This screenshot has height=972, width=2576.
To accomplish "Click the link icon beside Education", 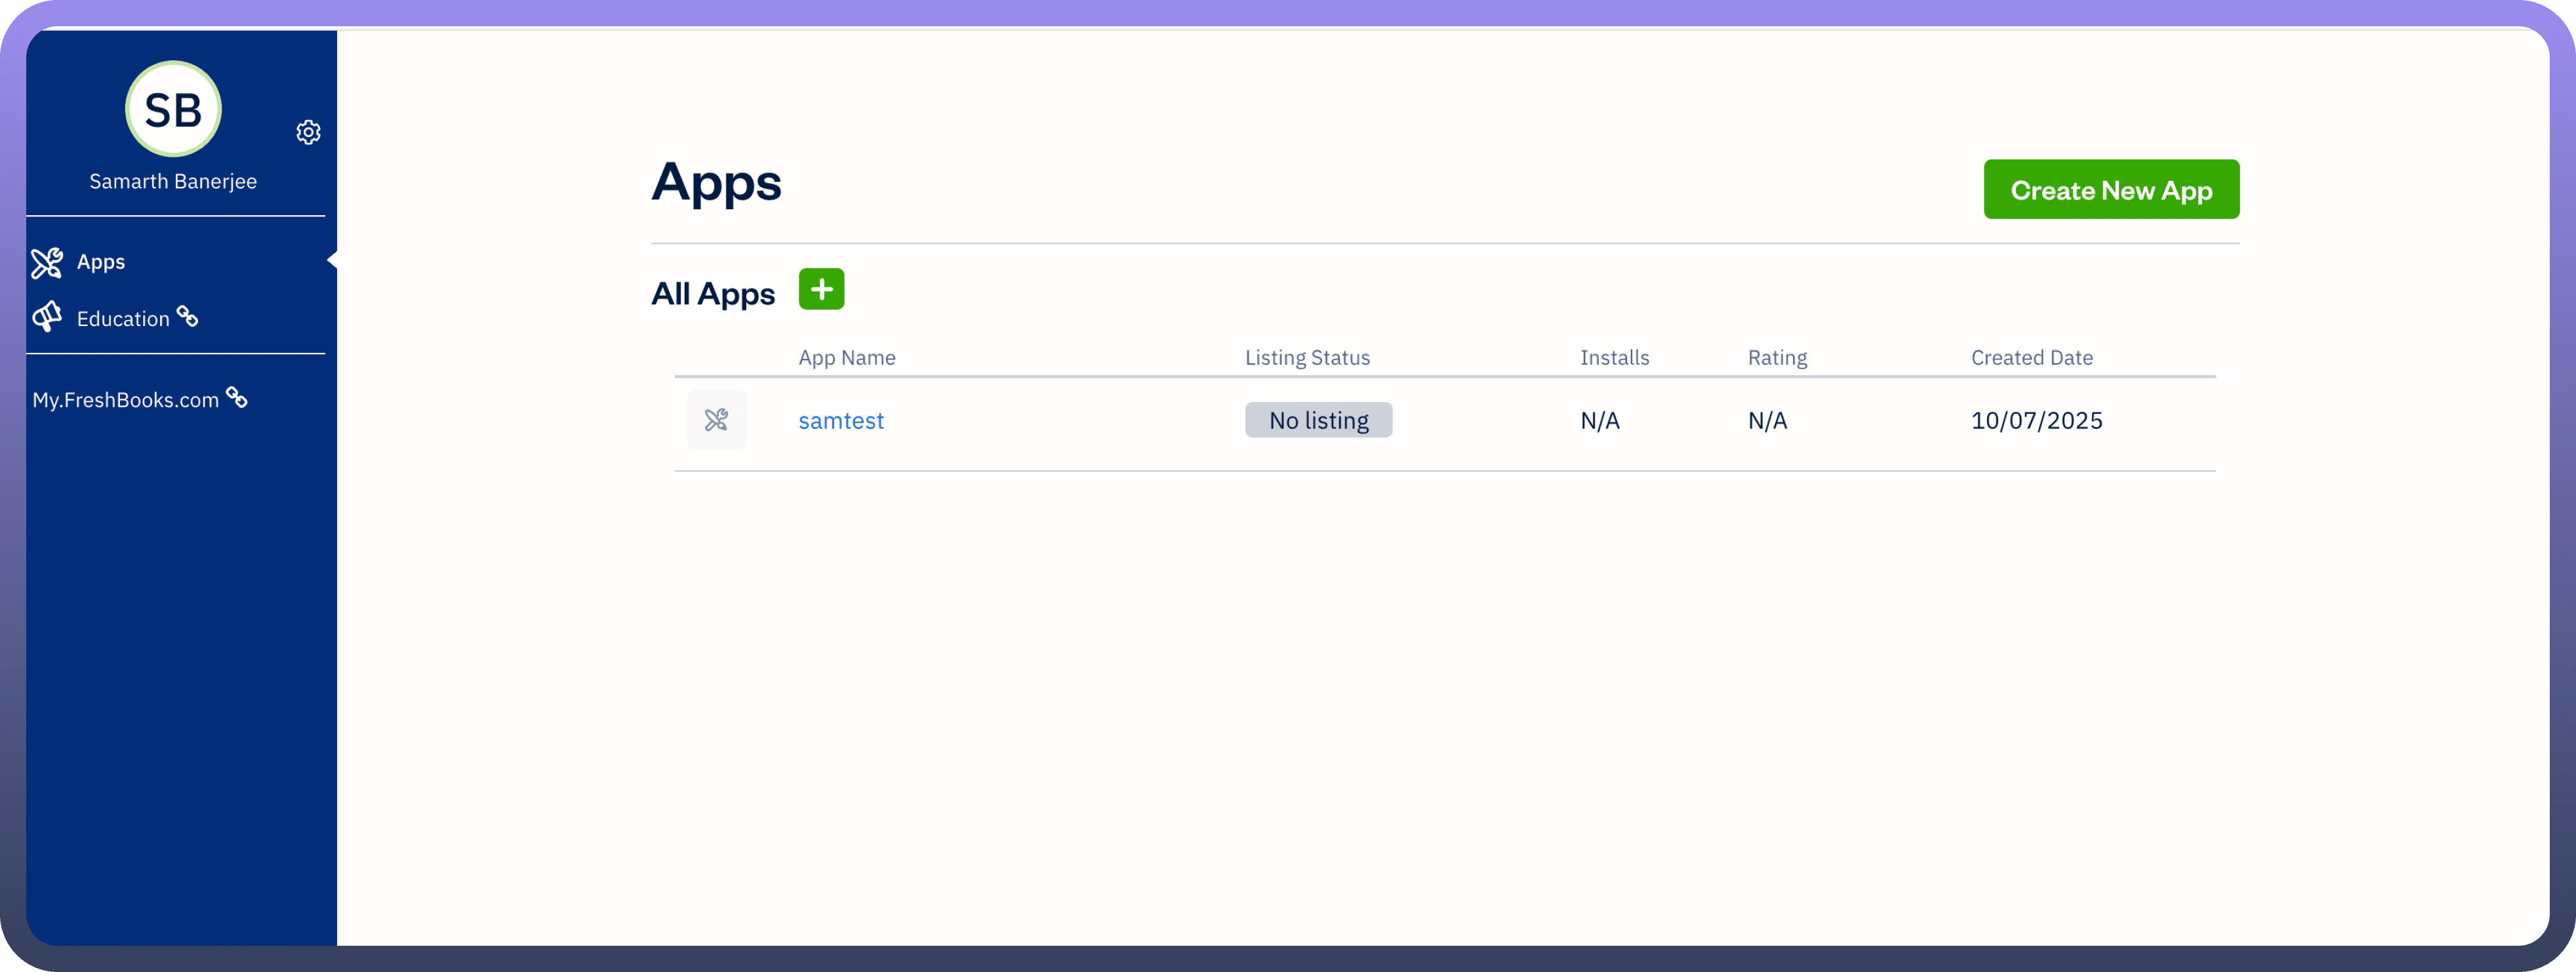I will 188,316.
